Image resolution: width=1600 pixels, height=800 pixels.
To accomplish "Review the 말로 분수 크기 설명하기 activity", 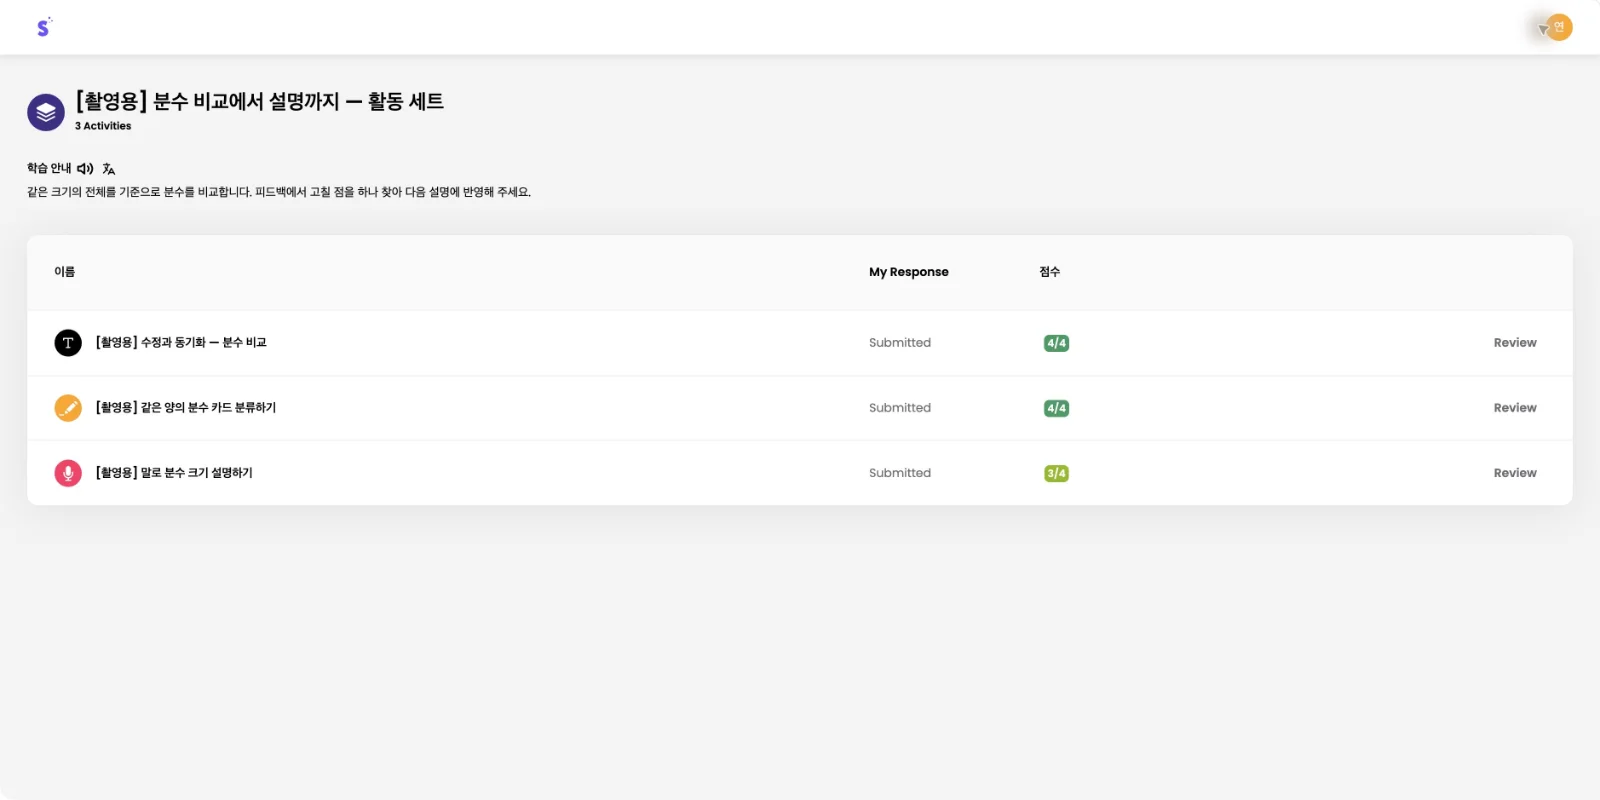I will pos(1515,473).
